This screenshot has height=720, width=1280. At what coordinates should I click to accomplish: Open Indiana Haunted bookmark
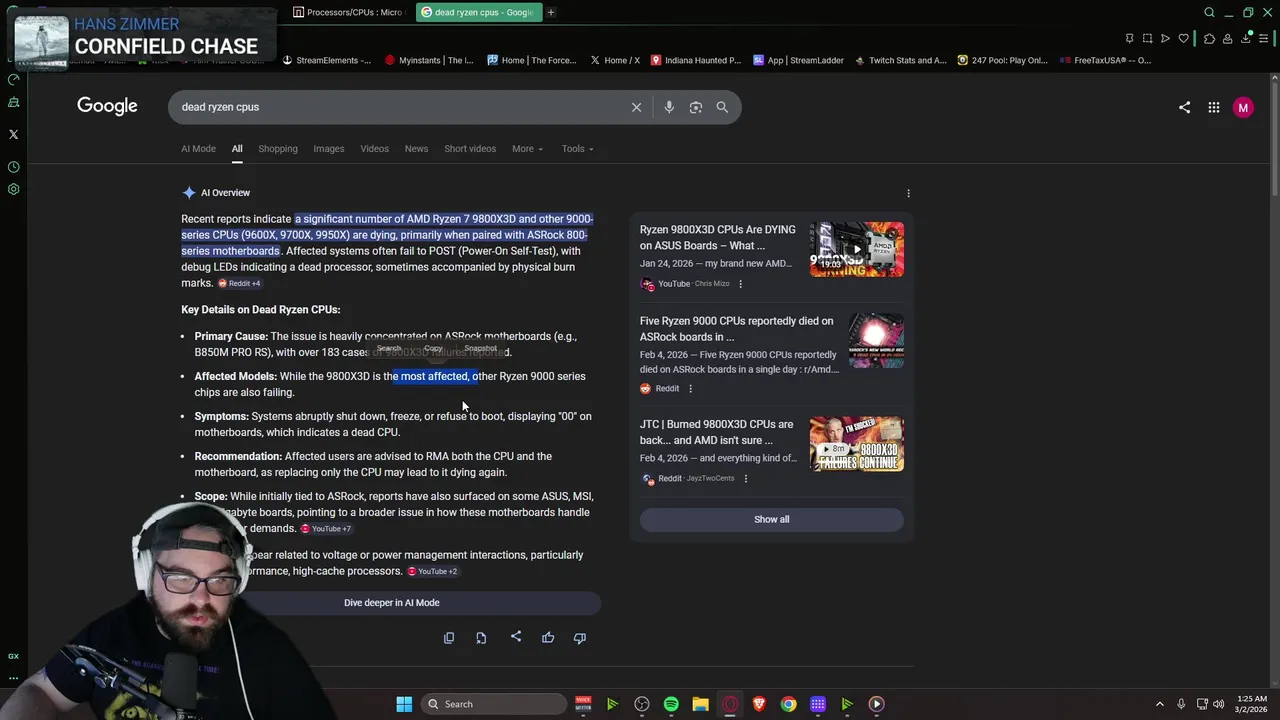point(696,60)
